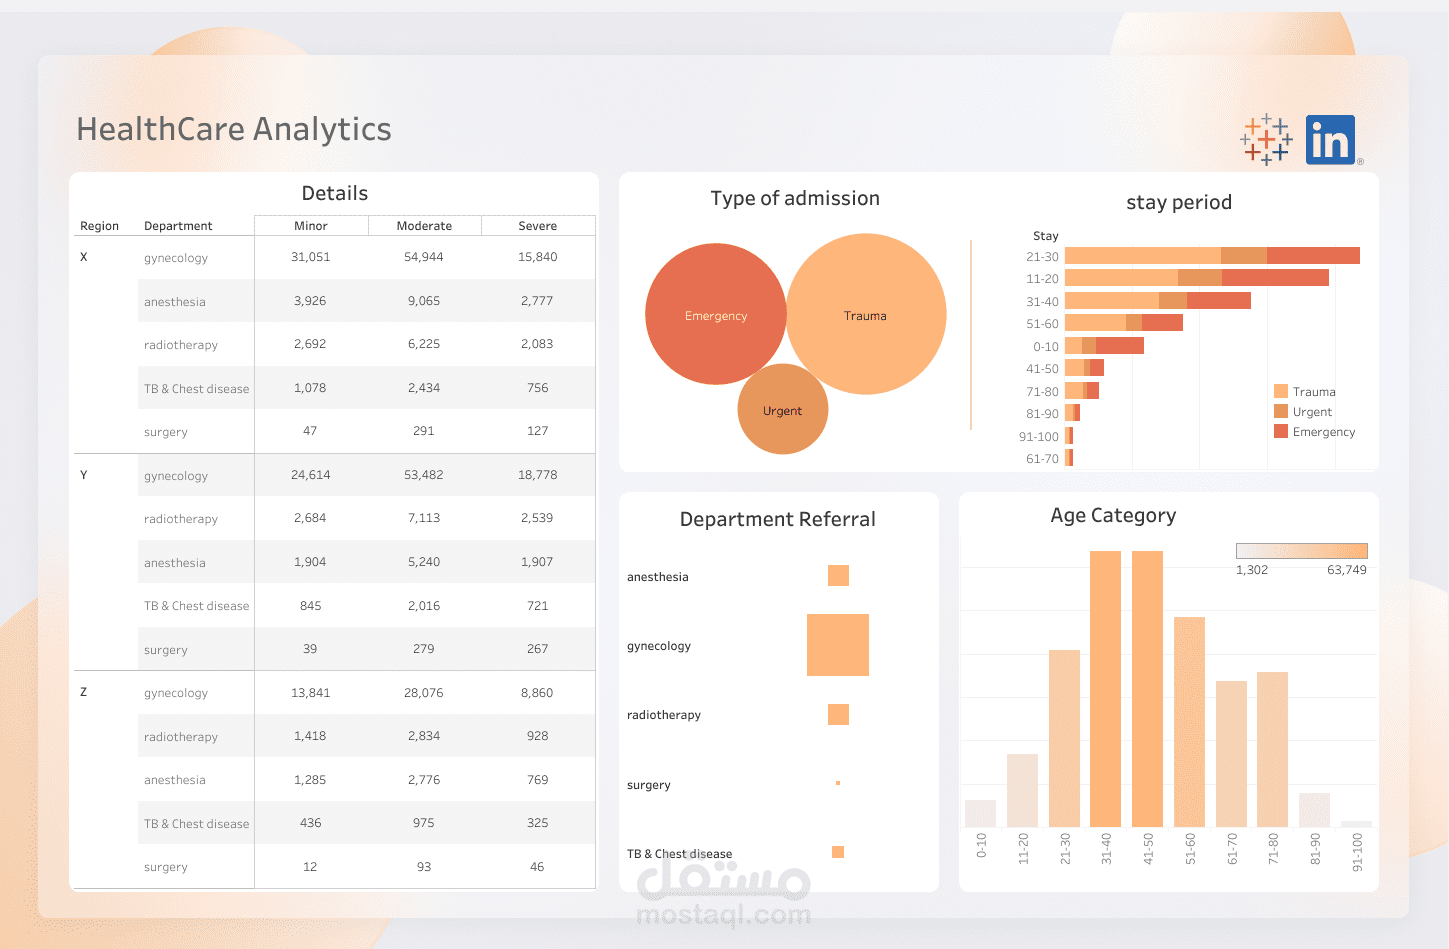Image resolution: width=1449 pixels, height=949 pixels.
Task: Click the value 6,225 cell
Action: pos(424,344)
